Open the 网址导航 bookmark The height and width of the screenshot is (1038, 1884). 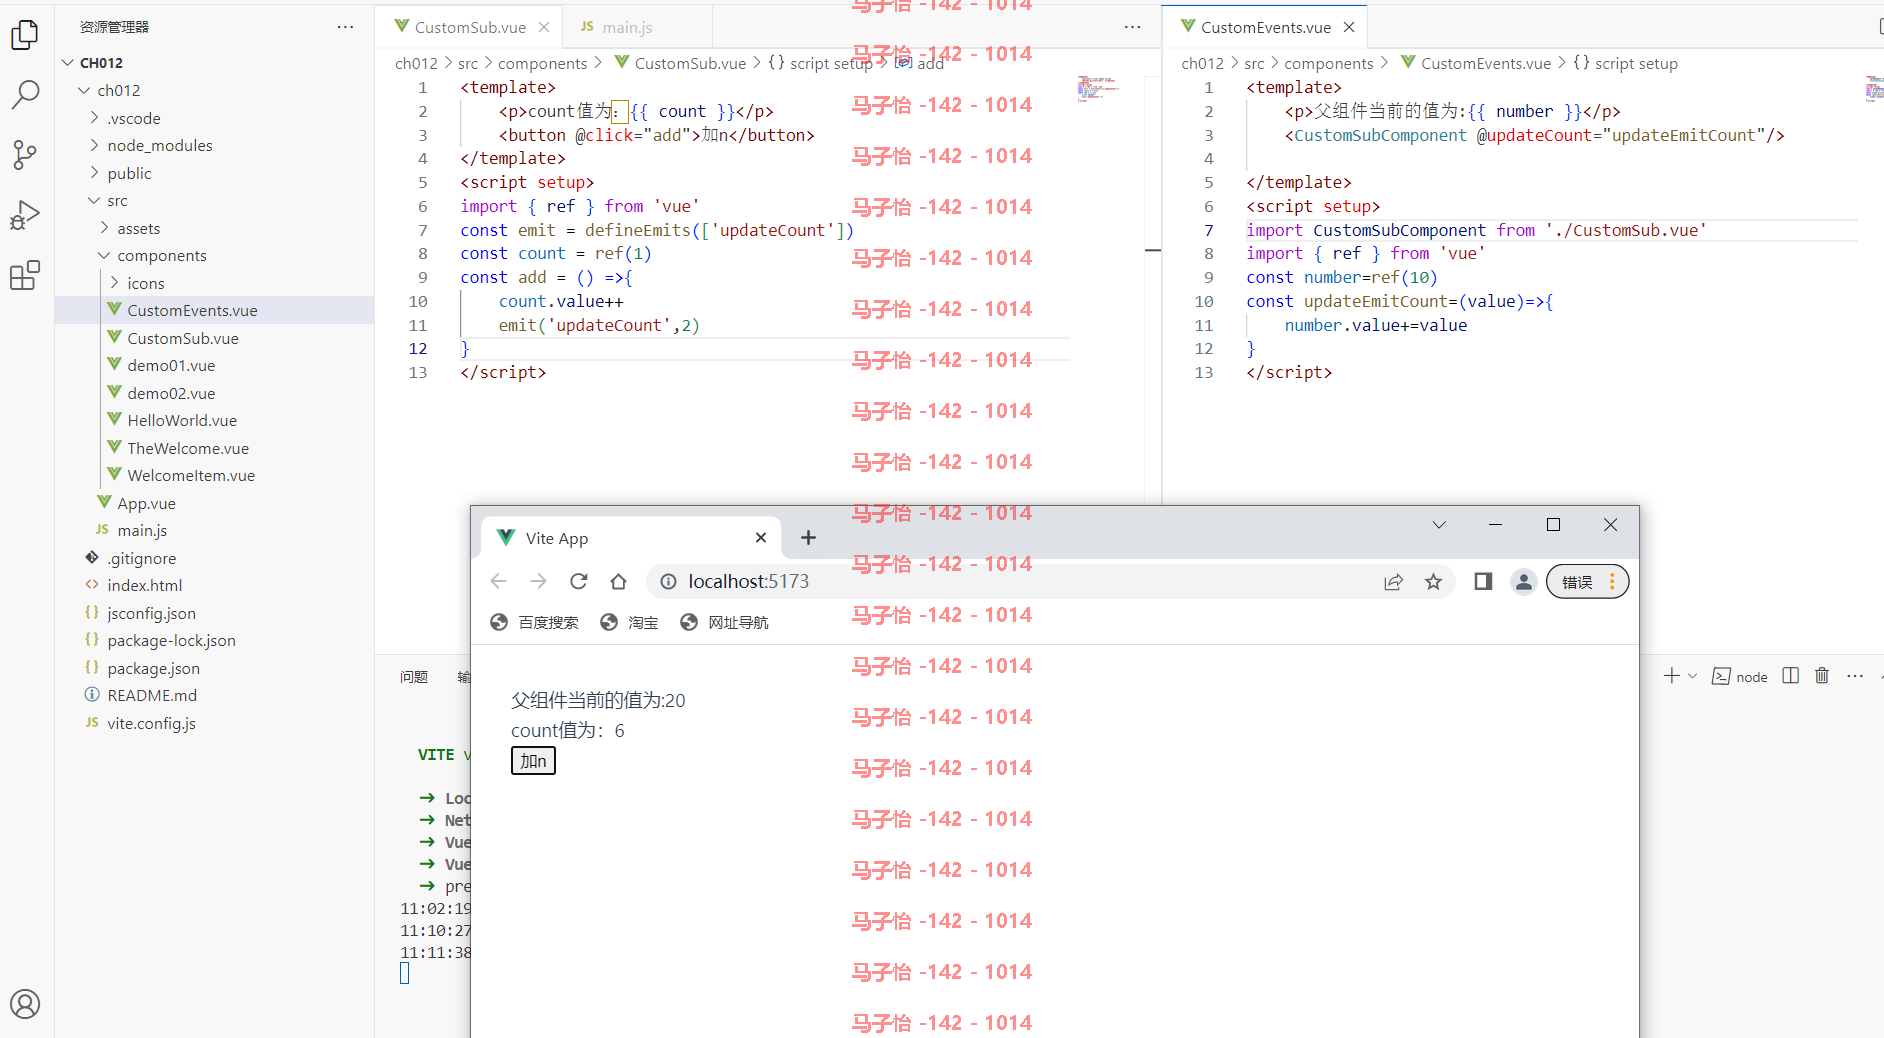[x=725, y=622]
